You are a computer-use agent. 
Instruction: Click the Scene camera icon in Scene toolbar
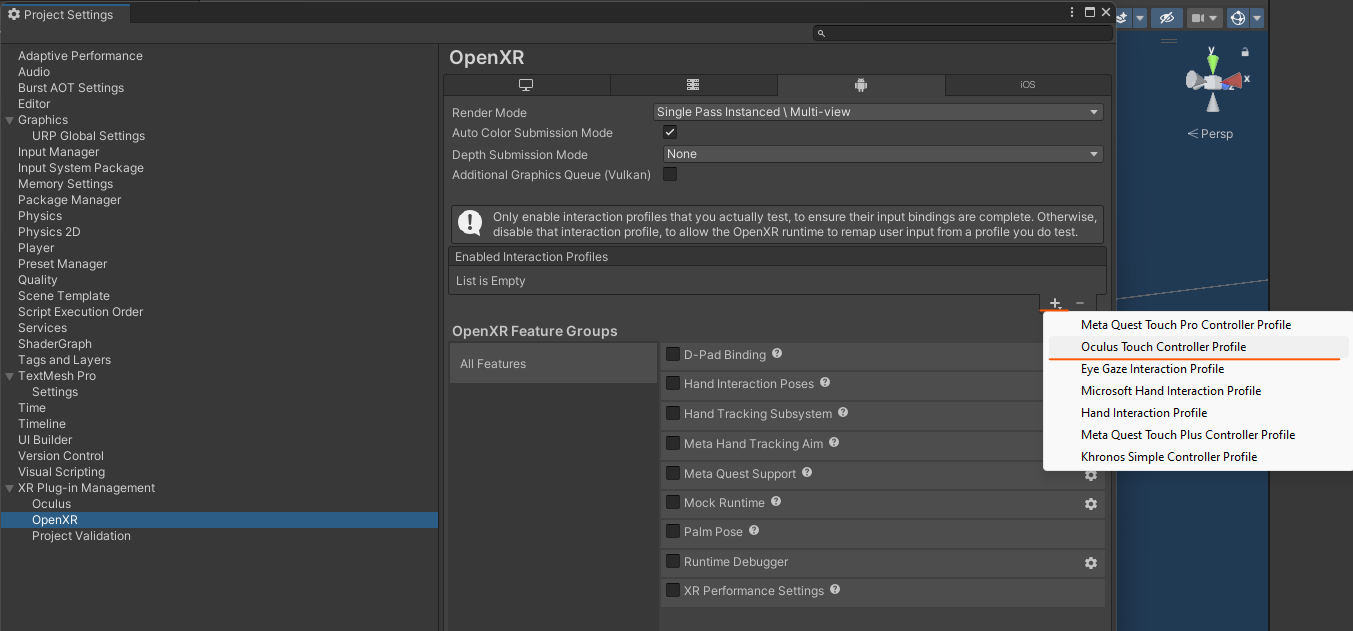(1197, 18)
